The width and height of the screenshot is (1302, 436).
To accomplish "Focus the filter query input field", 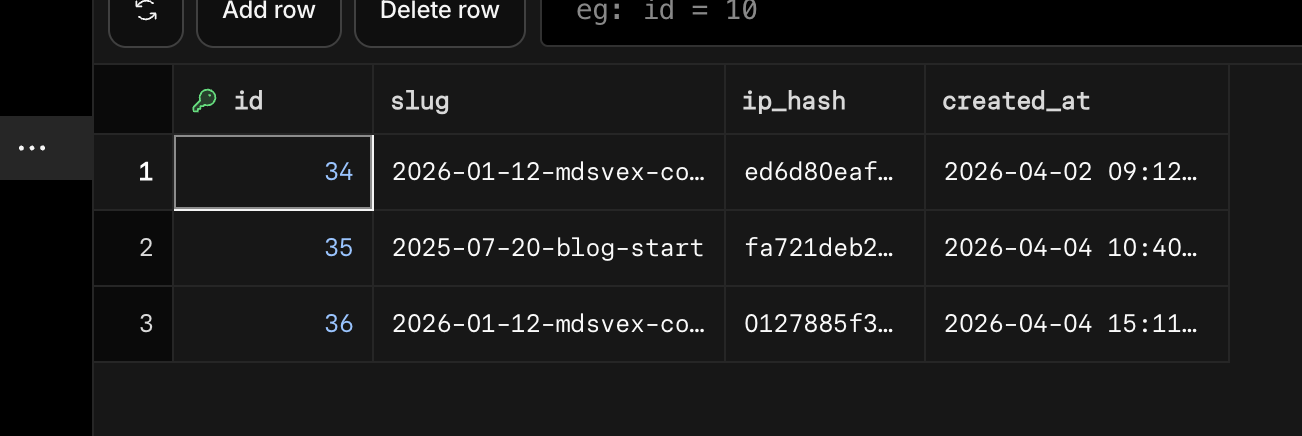I will pos(920,14).
